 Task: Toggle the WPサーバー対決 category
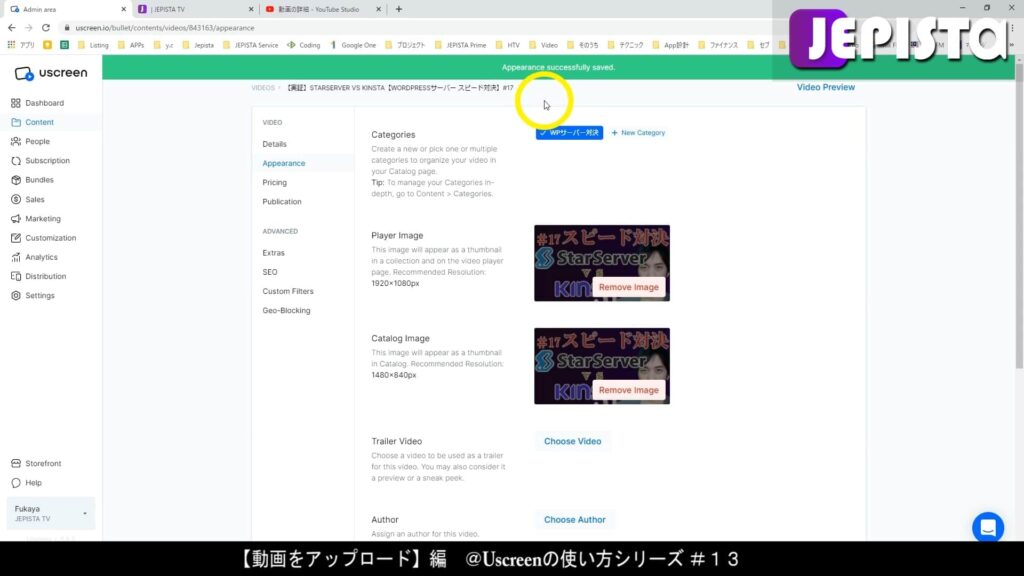coord(569,133)
